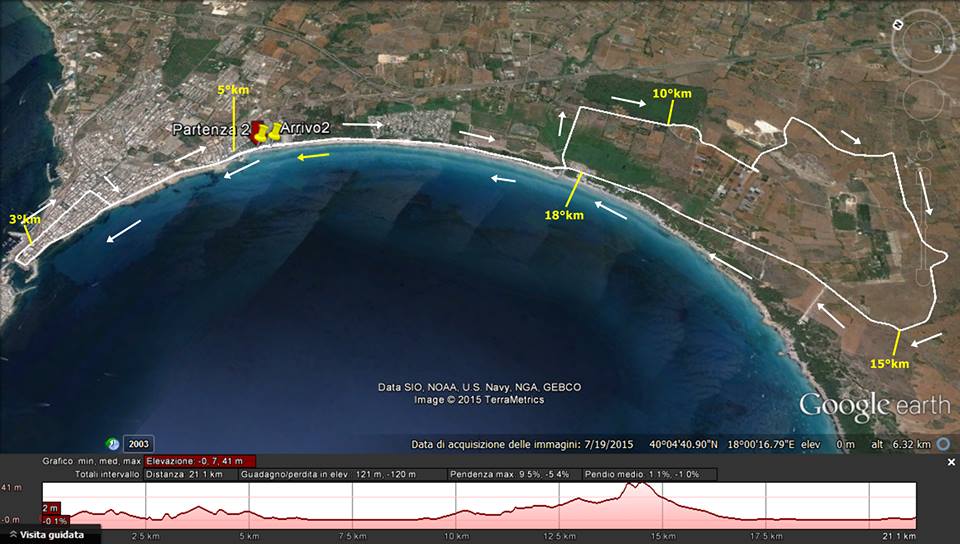Close the elevation profile panel
The image size is (960, 544).
point(951,463)
